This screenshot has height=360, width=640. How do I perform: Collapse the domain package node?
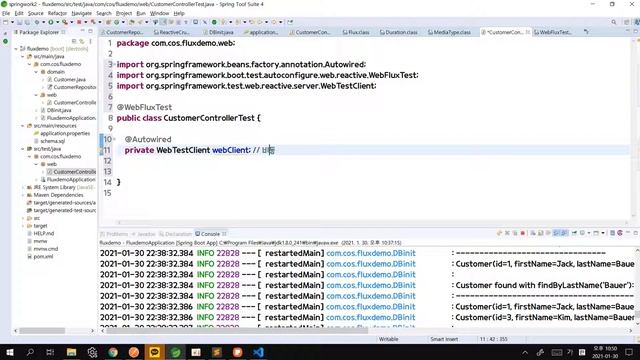click(x=36, y=72)
